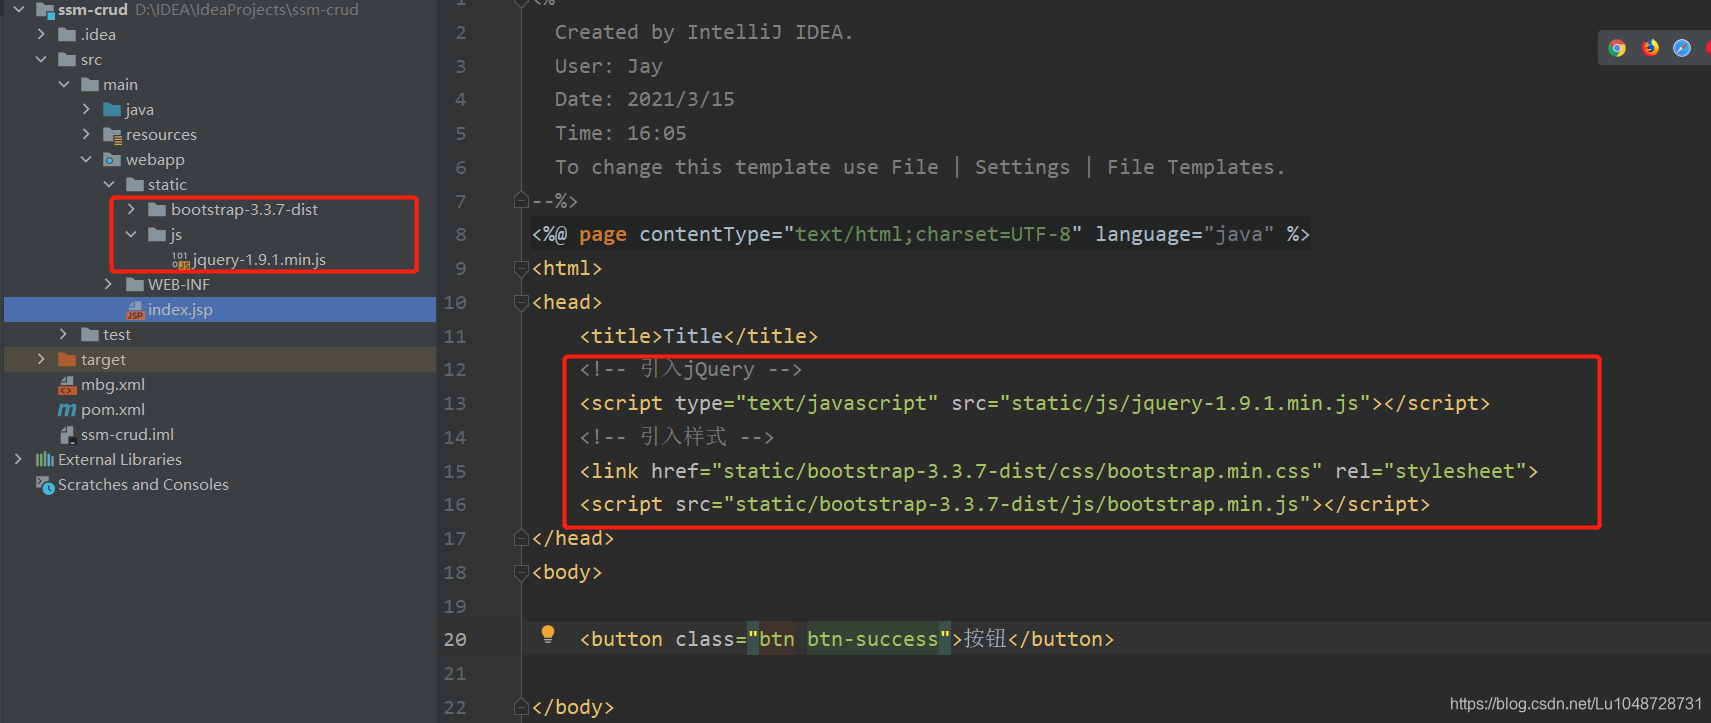Collapse the main folder chevron
This screenshot has height=723, width=1711.
click(64, 85)
